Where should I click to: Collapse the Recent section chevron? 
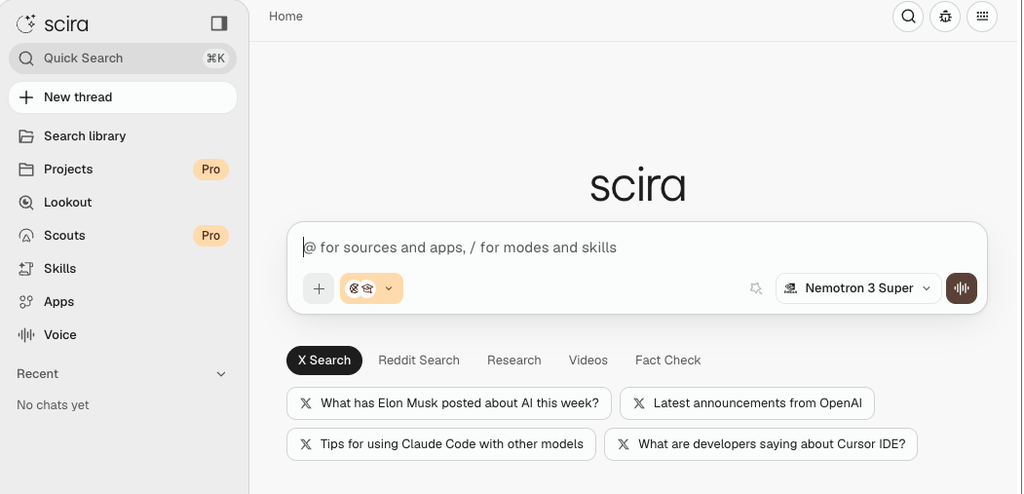click(x=221, y=374)
